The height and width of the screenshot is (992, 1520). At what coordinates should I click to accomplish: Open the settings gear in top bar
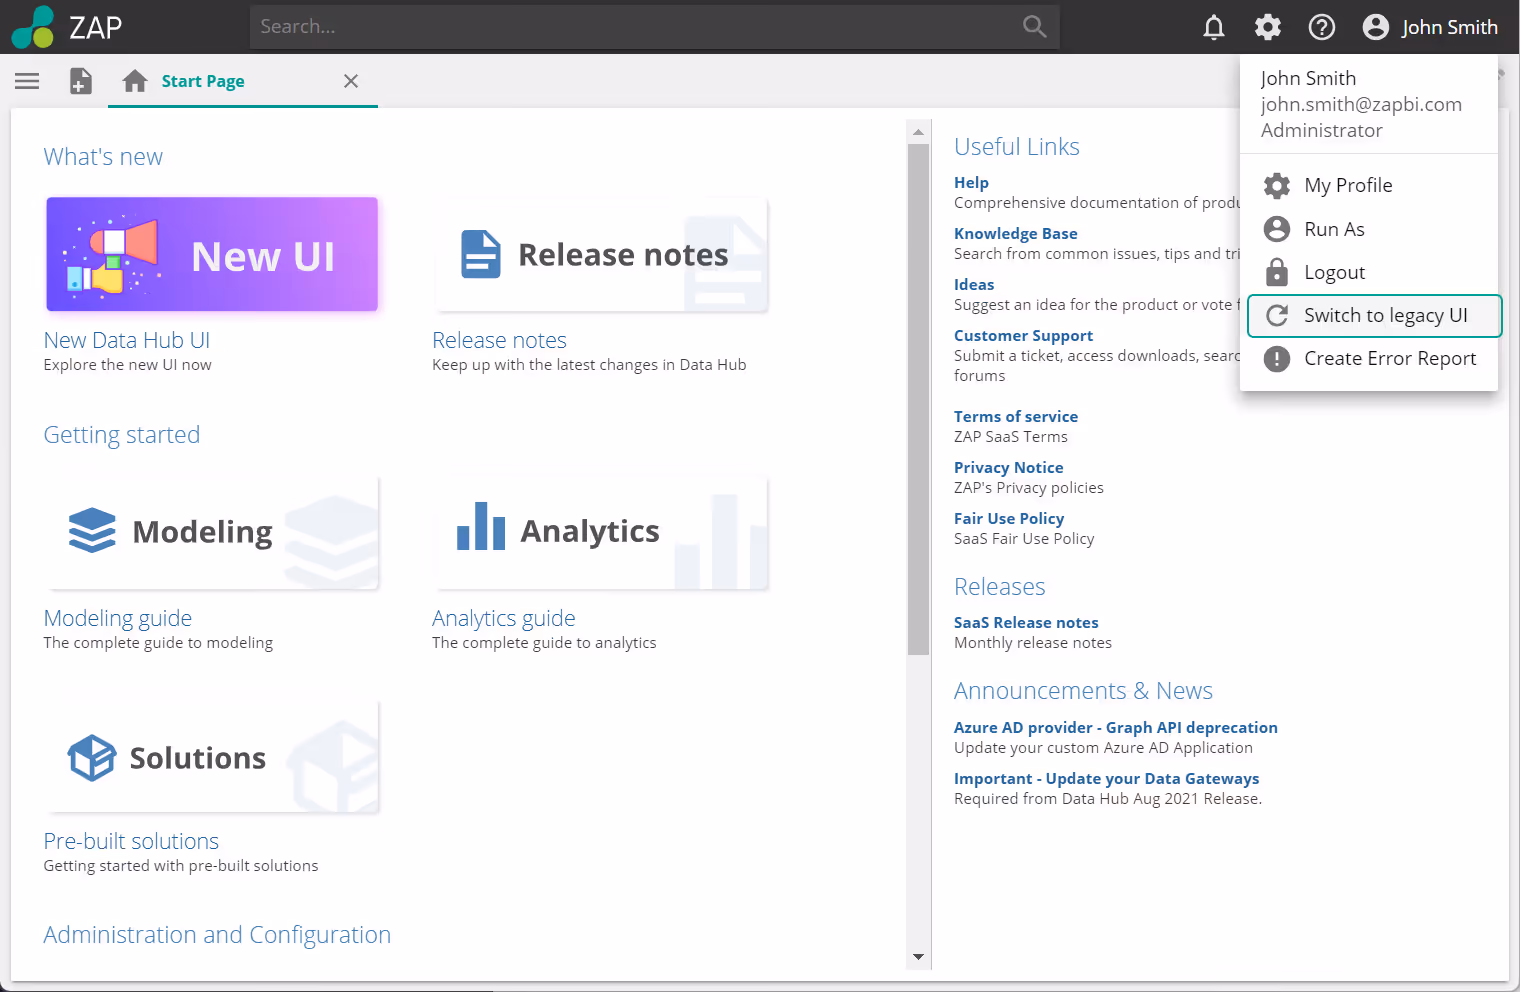click(1267, 27)
